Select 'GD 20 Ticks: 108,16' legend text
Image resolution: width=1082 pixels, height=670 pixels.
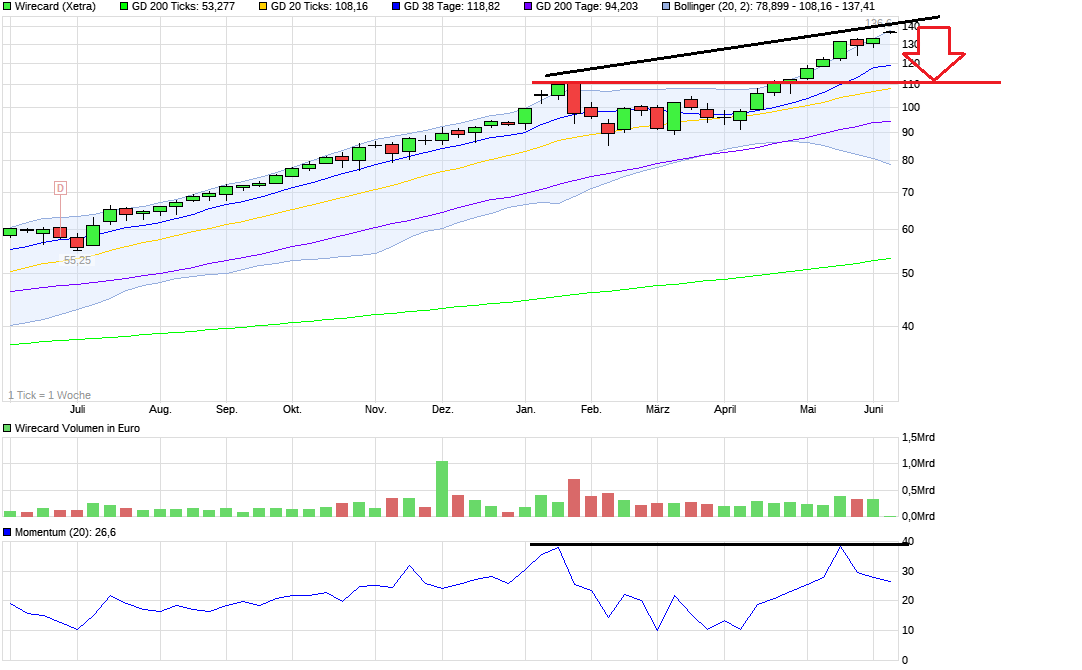pyautogui.click(x=319, y=6)
